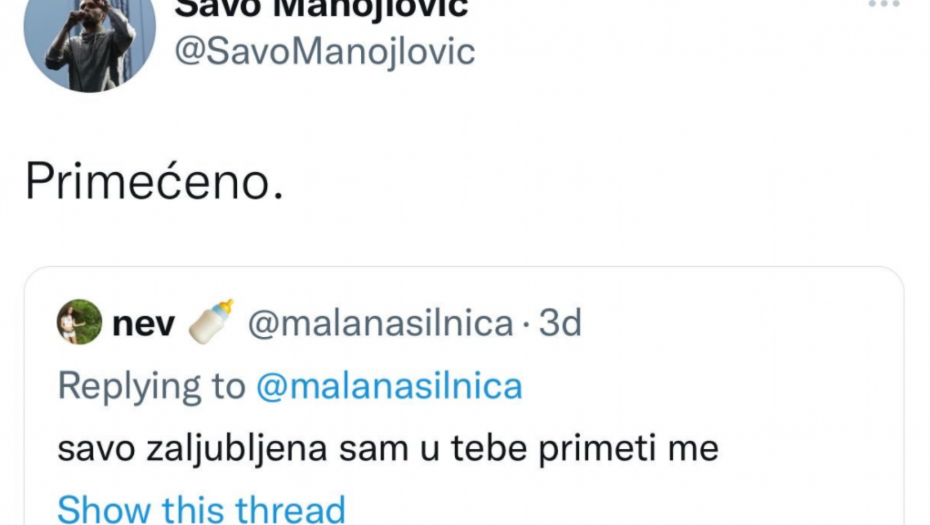Open the gray @malanasilnica handle beside nev
The image size is (930, 525).
[x=380, y=324]
